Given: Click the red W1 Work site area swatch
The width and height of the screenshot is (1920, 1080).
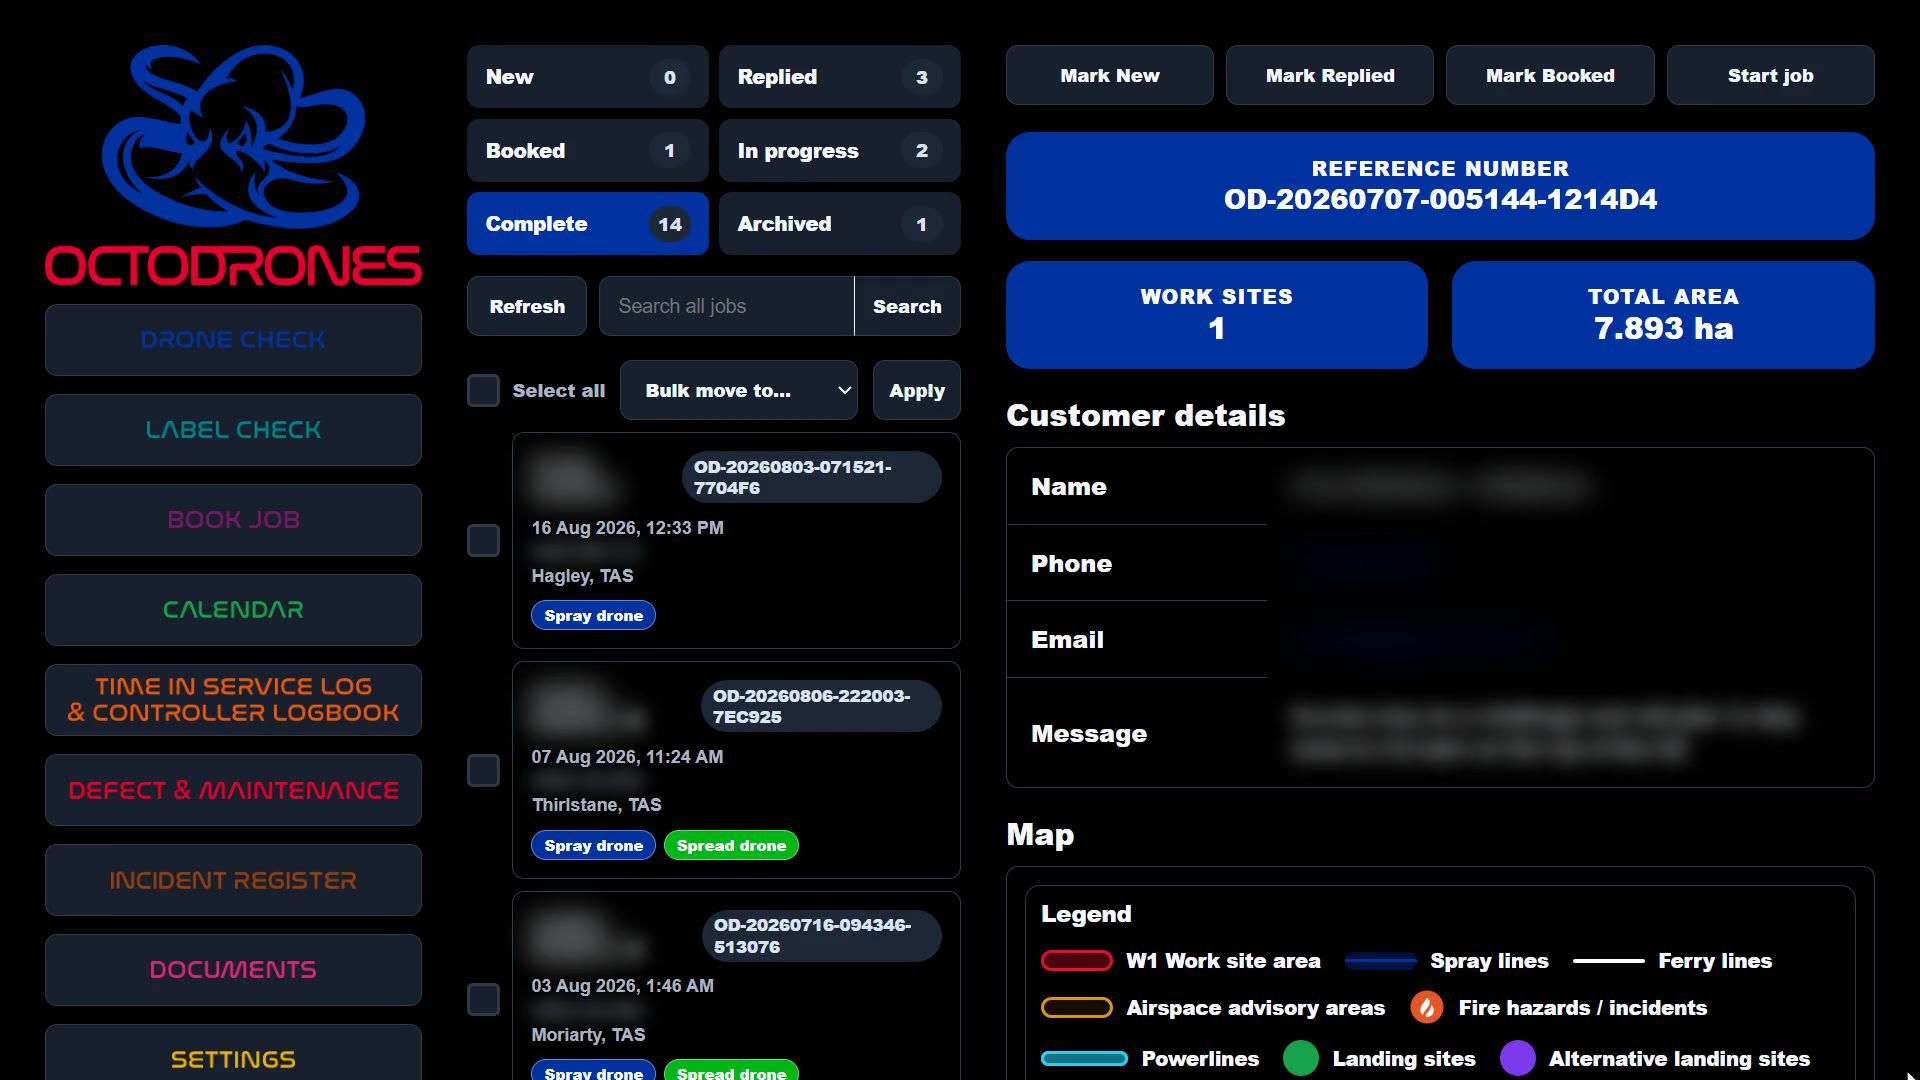Looking at the screenshot, I should pyautogui.click(x=1076, y=961).
